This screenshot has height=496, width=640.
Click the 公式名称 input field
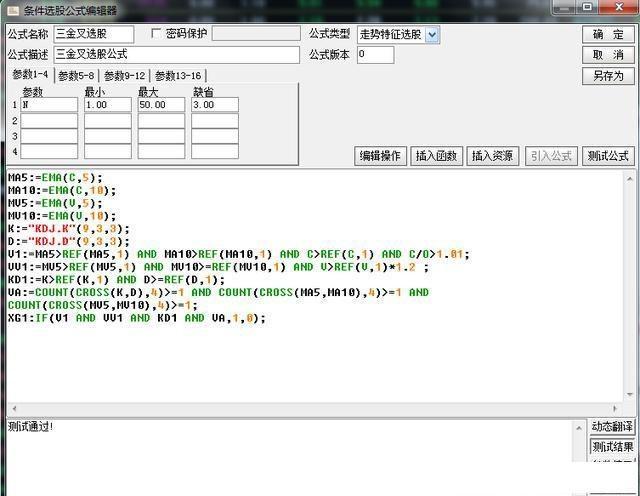[93, 34]
